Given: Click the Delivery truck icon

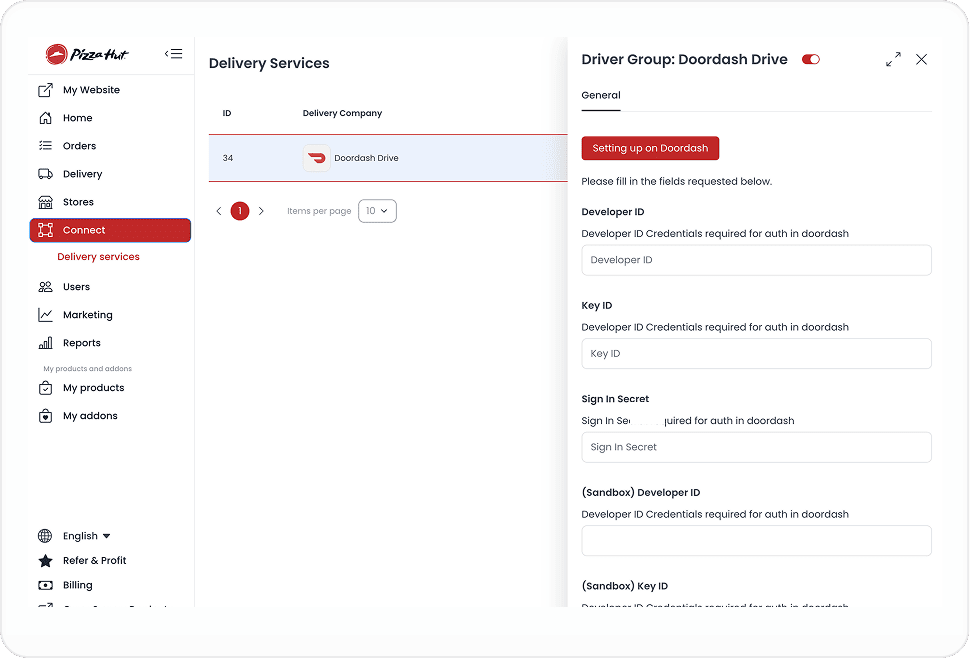Looking at the screenshot, I should (x=45, y=174).
